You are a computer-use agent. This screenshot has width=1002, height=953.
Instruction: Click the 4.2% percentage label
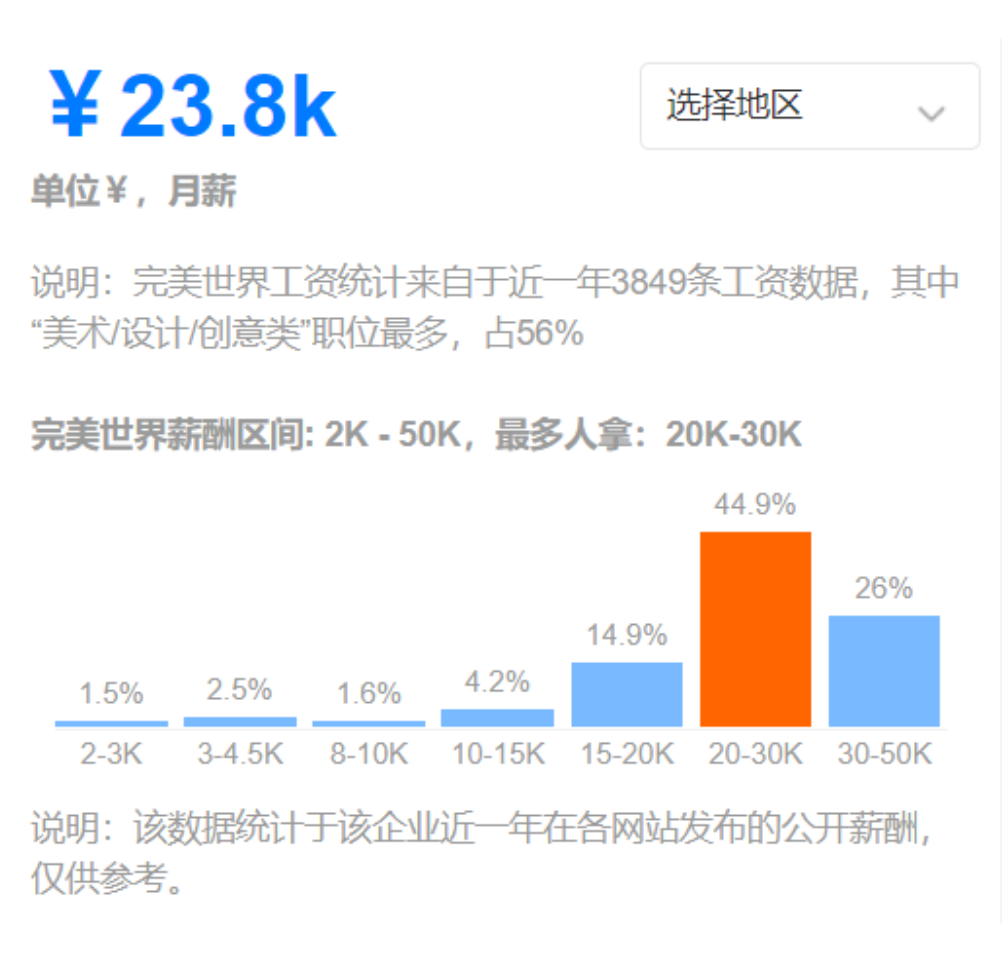(497, 682)
